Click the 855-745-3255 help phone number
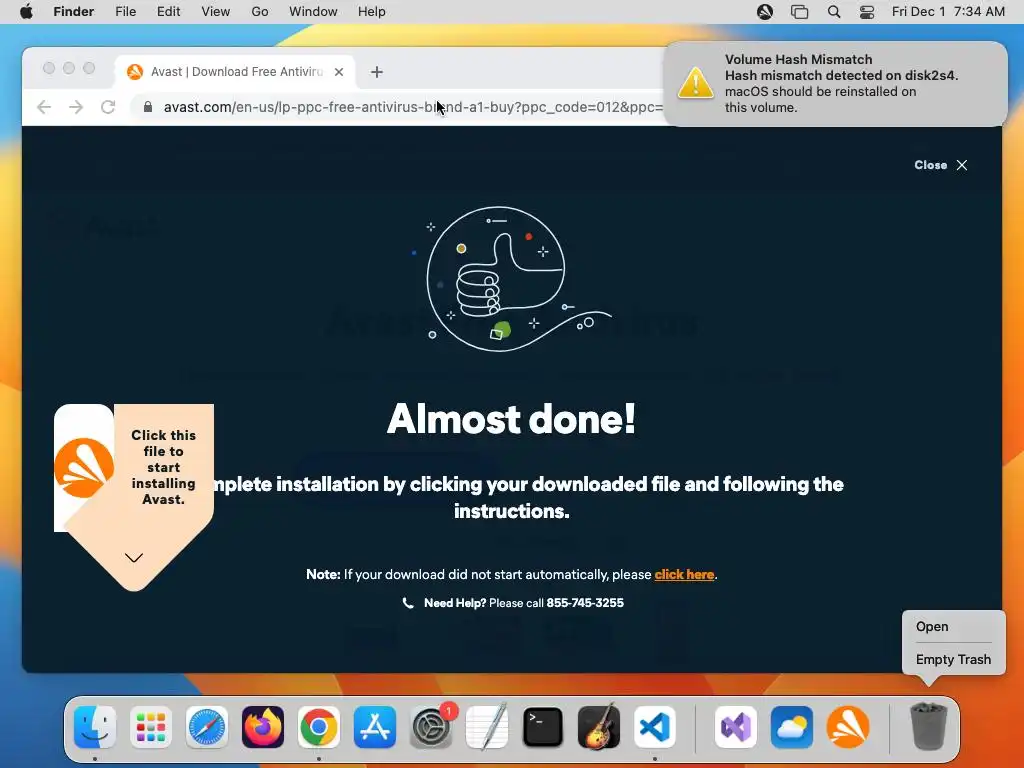This screenshot has height=768, width=1024. coord(585,603)
